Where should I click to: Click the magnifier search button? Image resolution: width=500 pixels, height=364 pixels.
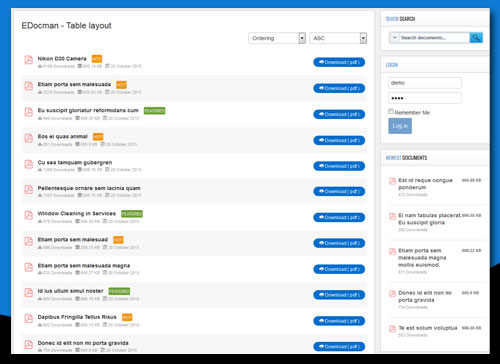tap(476, 38)
